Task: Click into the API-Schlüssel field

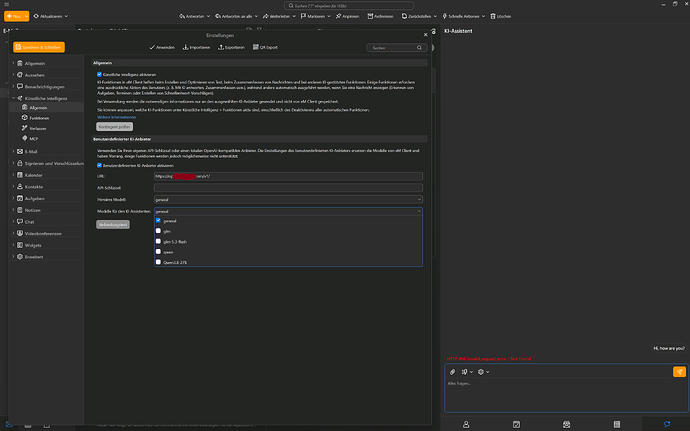Action: tap(288, 188)
